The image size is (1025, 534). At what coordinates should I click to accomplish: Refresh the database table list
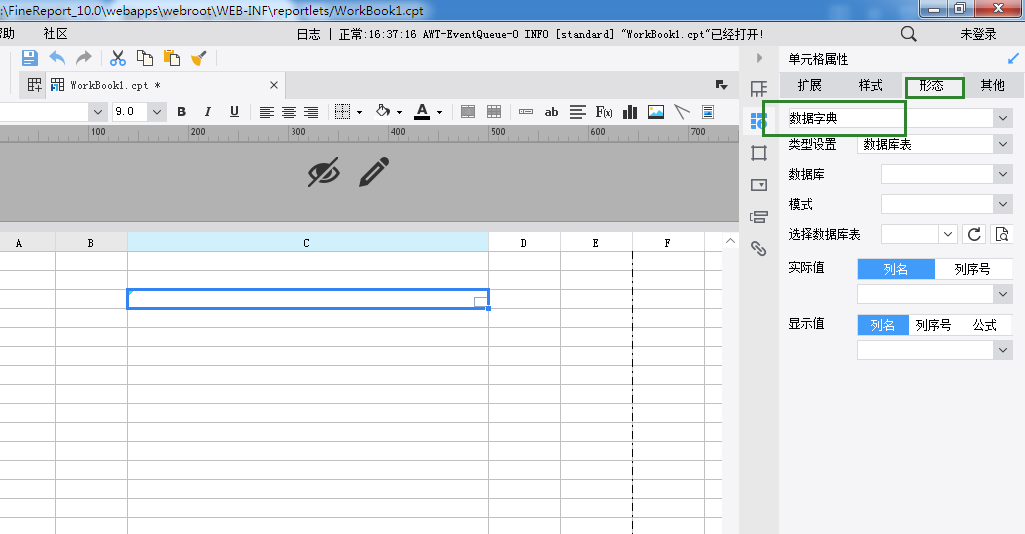click(974, 234)
